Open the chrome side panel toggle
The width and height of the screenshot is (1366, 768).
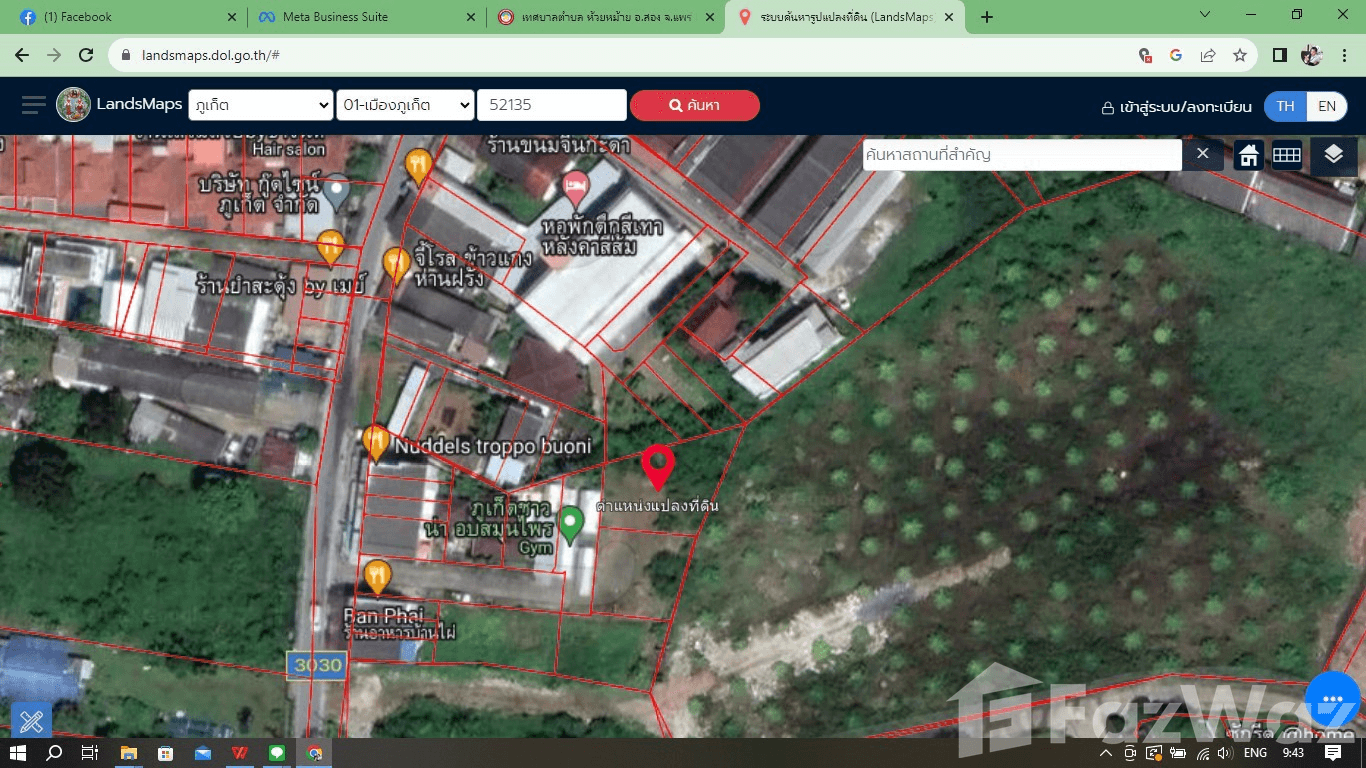(1279, 55)
